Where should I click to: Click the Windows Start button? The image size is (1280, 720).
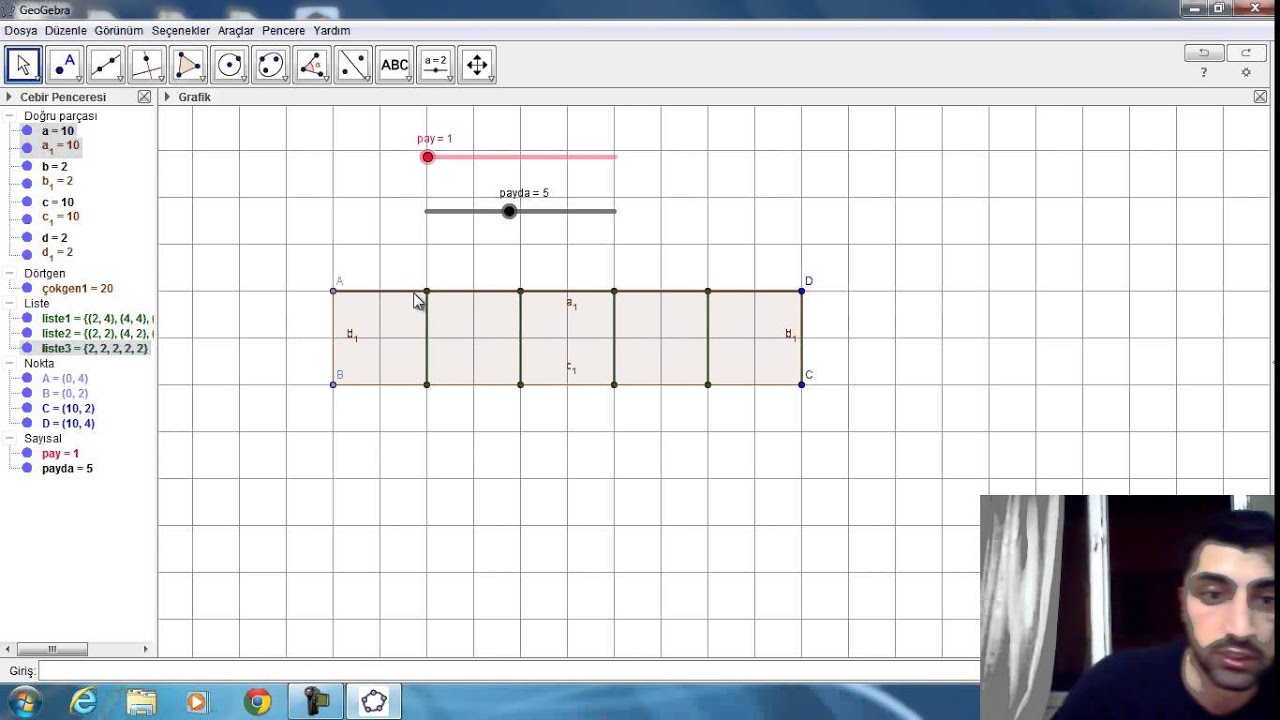[x=25, y=702]
